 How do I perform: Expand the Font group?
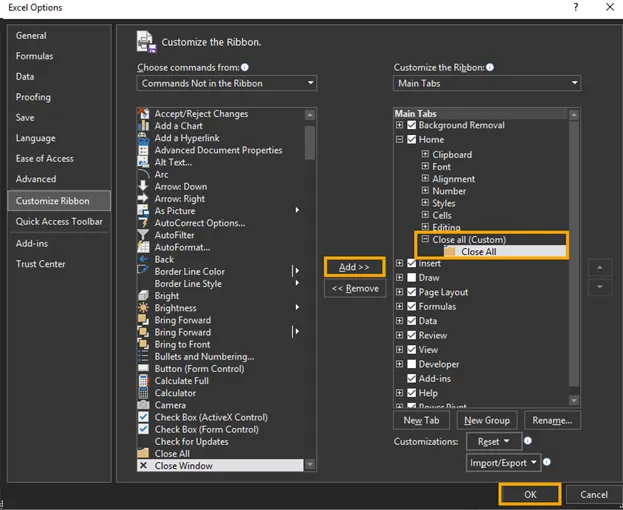[425, 166]
